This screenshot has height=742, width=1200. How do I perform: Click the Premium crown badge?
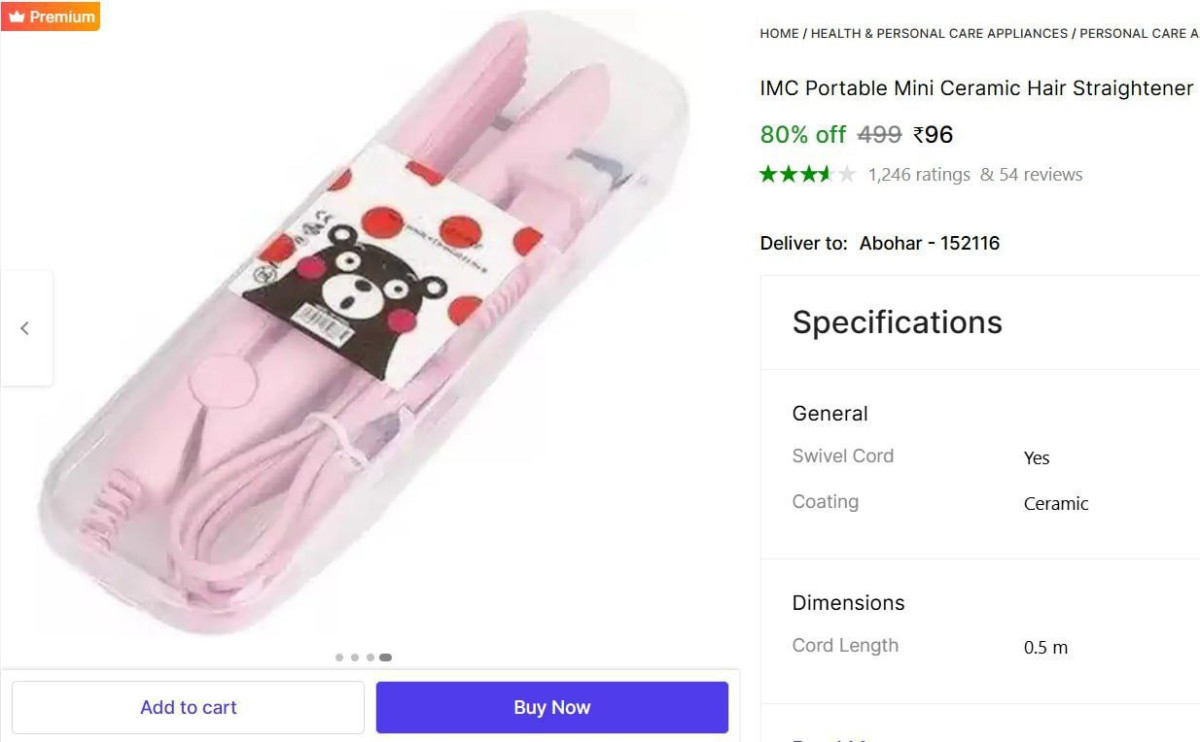[50, 17]
